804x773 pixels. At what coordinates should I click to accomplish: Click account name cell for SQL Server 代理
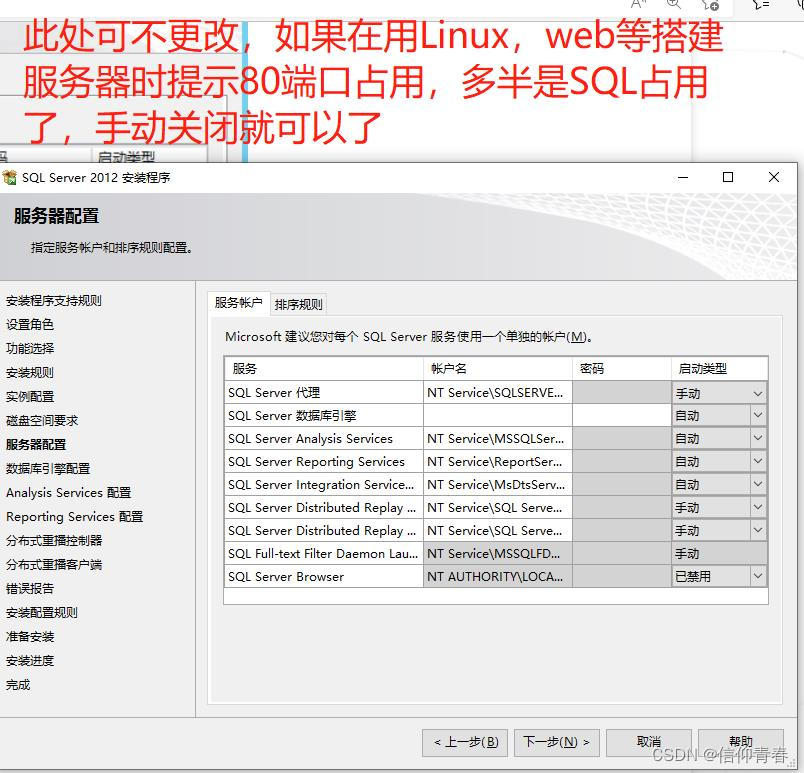point(497,393)
